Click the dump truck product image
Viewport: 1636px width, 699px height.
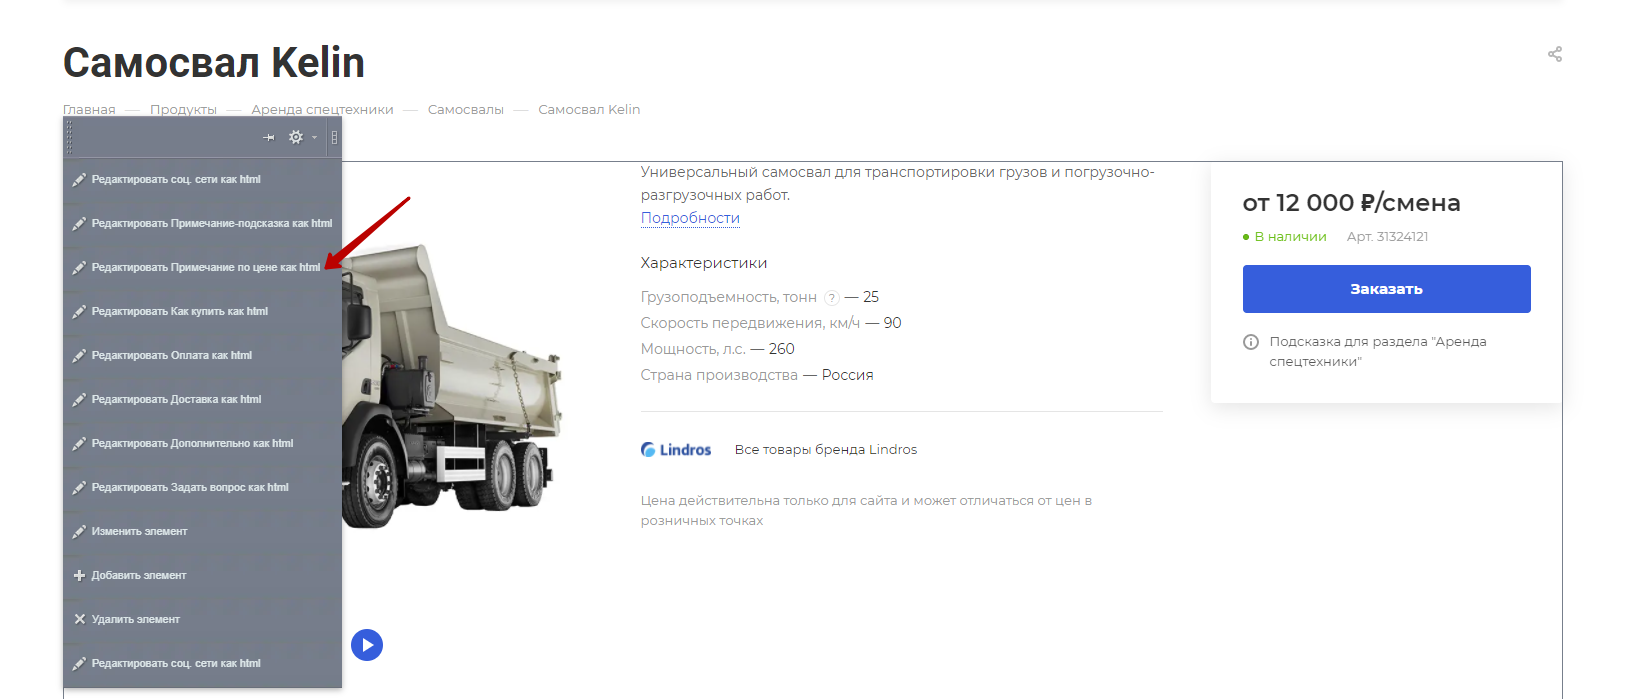coord(452,385)
